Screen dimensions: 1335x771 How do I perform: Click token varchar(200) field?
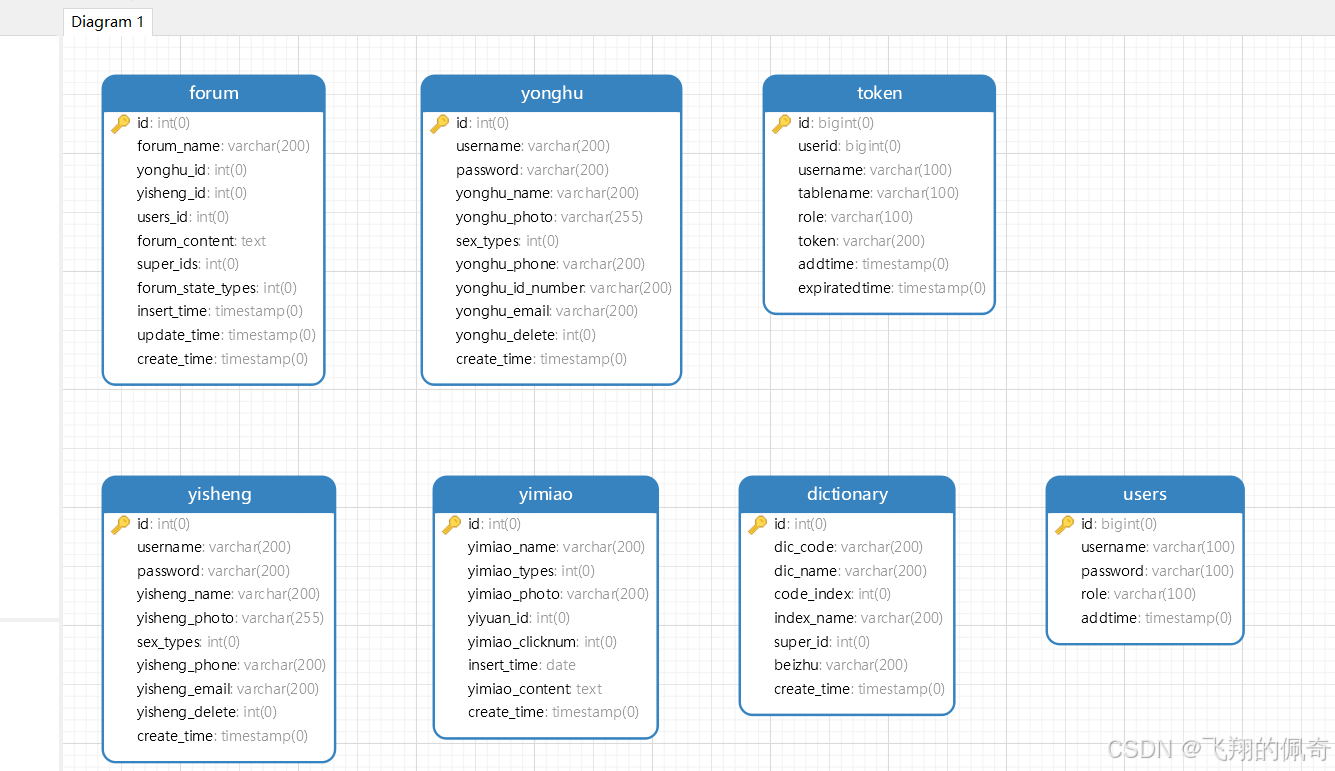[861, 241]
